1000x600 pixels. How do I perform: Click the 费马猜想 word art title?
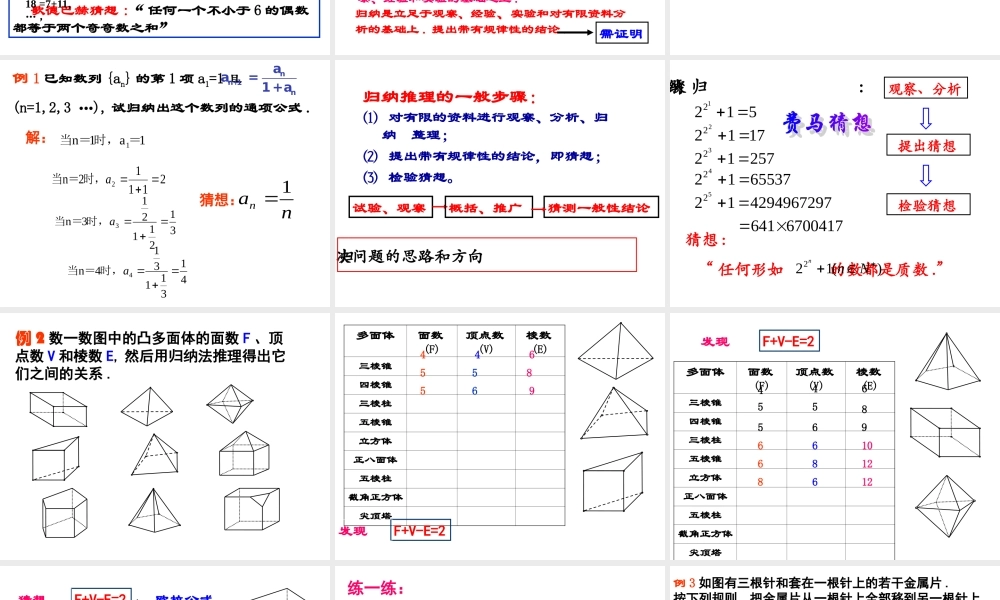pos(827,122)
